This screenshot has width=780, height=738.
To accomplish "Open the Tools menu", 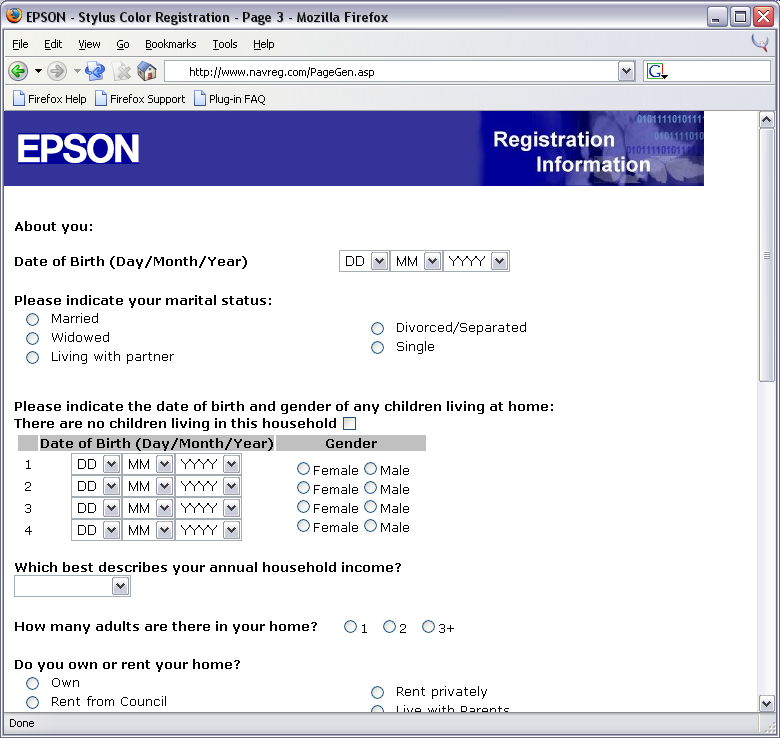I will click(x=225, y=44).
